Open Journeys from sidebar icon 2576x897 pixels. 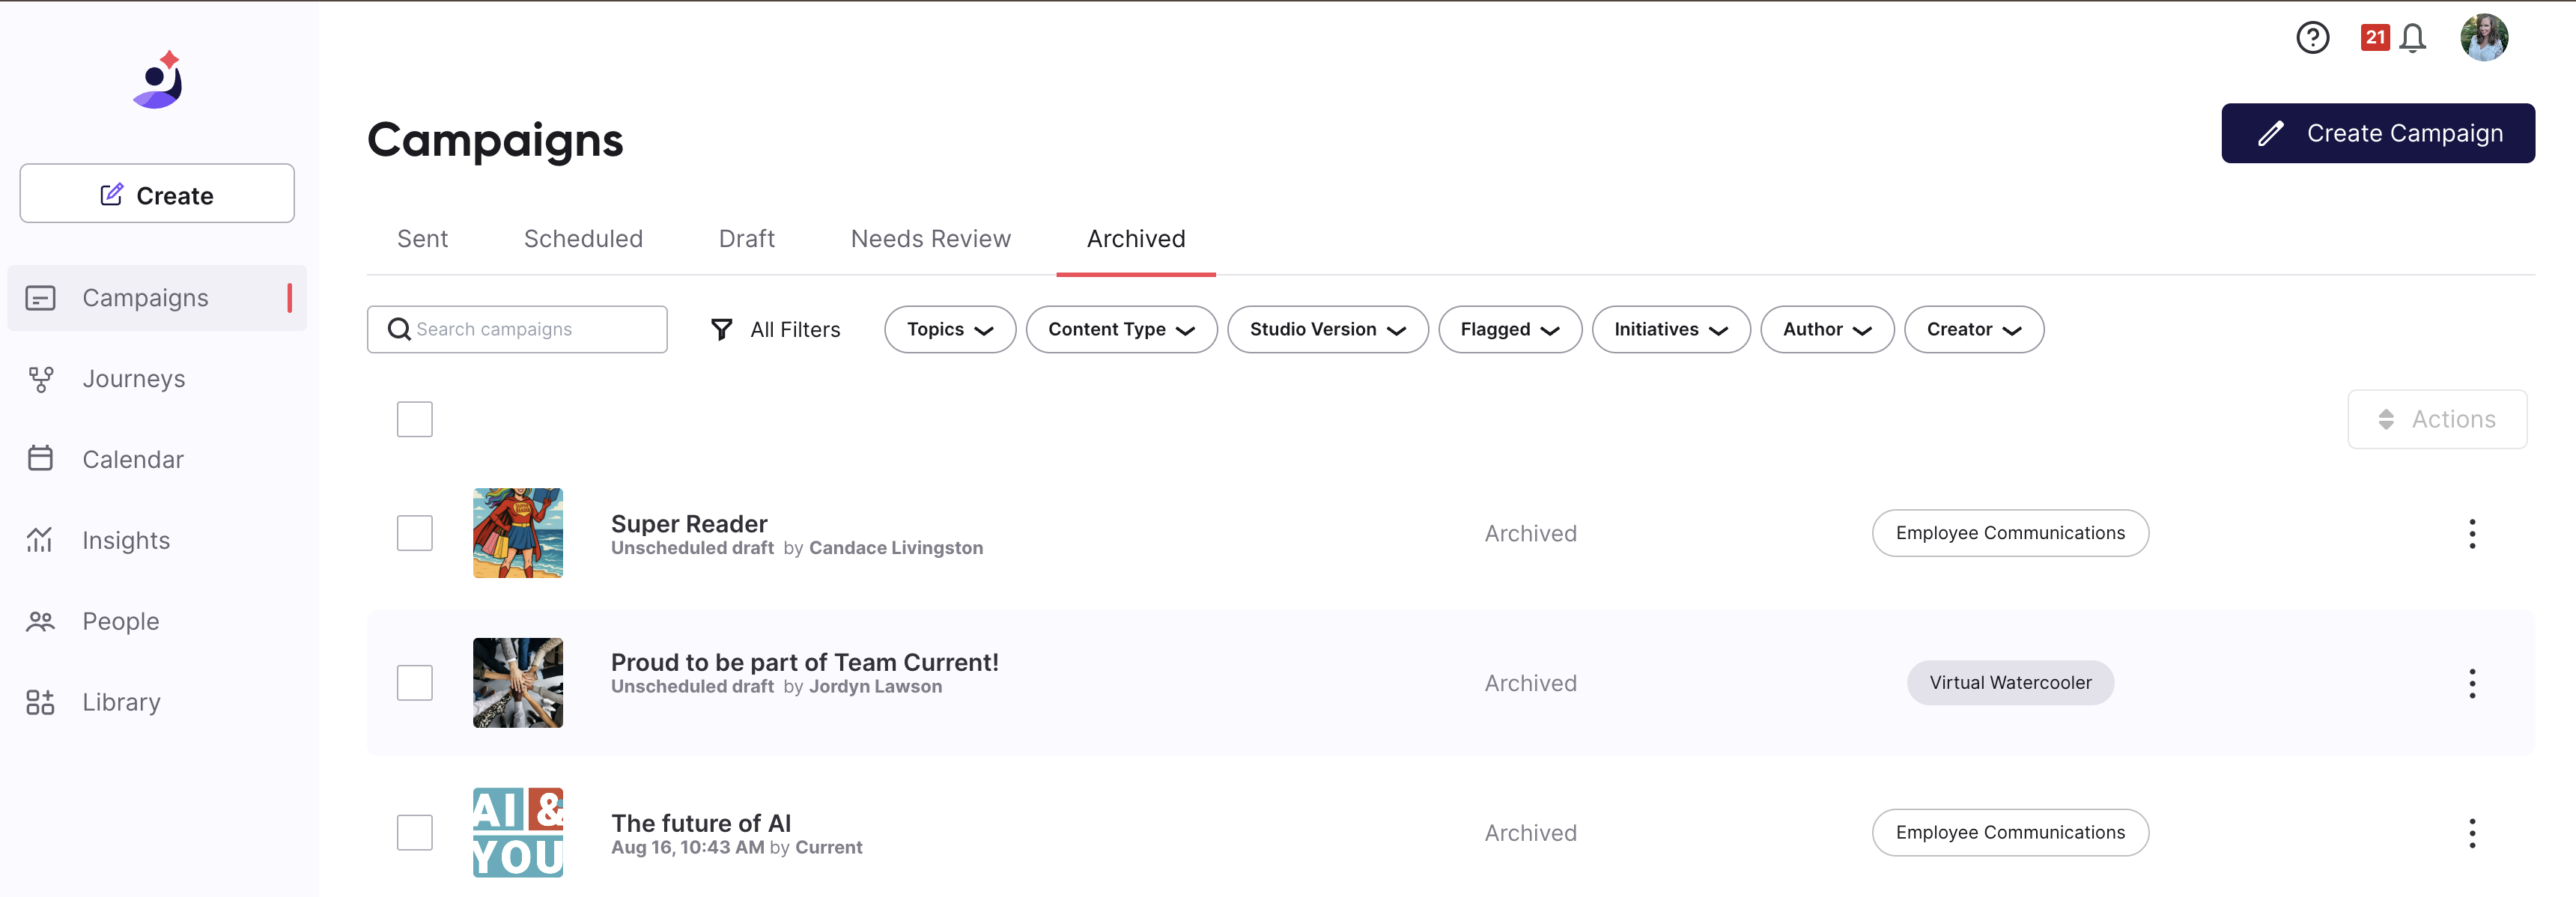[40, 379]
